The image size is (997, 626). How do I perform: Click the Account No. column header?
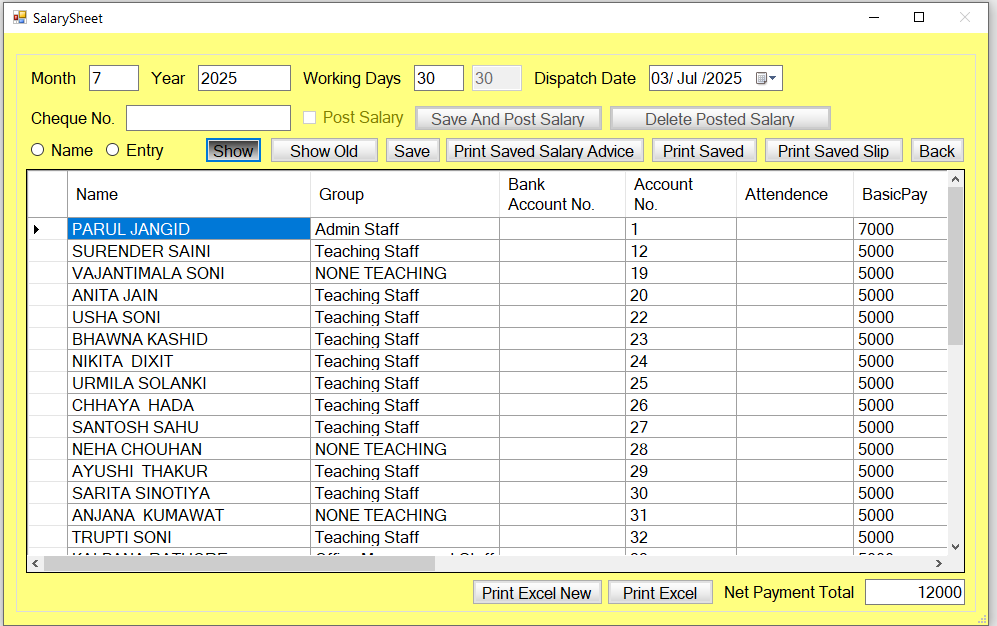[681, 194]
